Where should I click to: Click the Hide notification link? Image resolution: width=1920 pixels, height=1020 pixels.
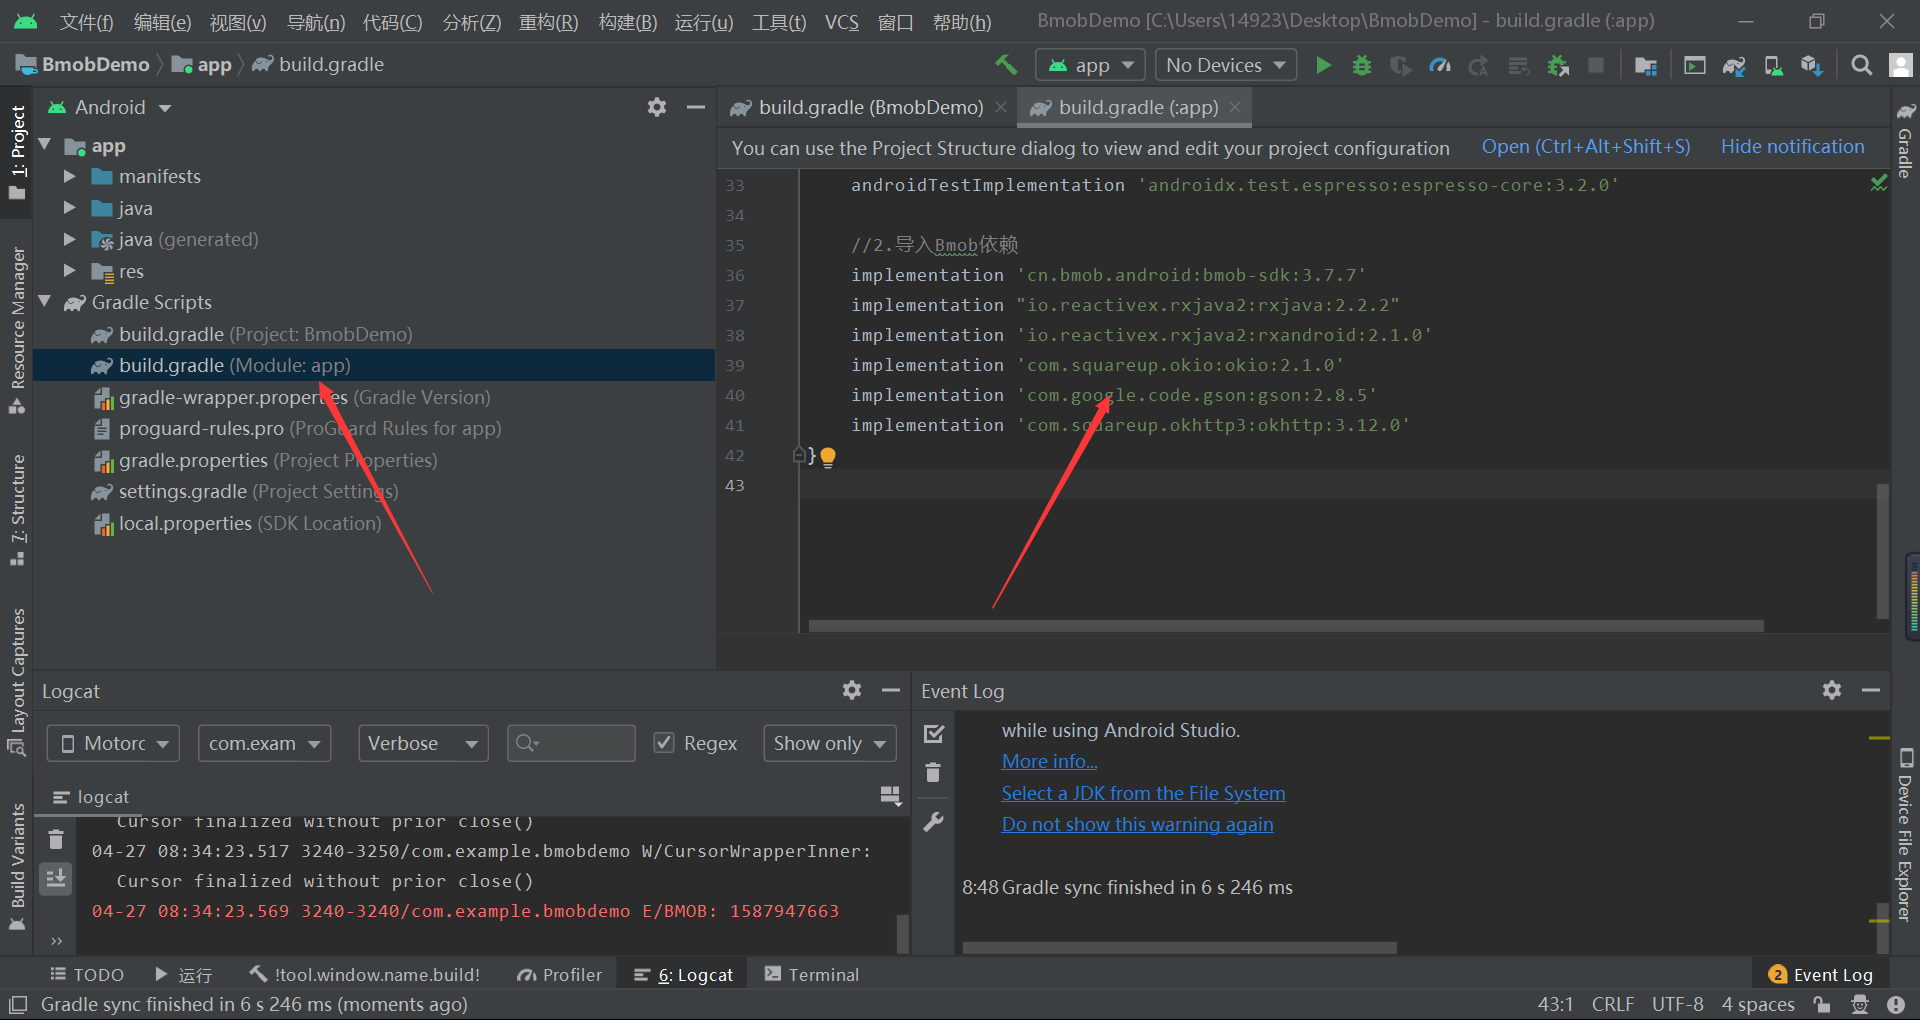(1791, 146)
